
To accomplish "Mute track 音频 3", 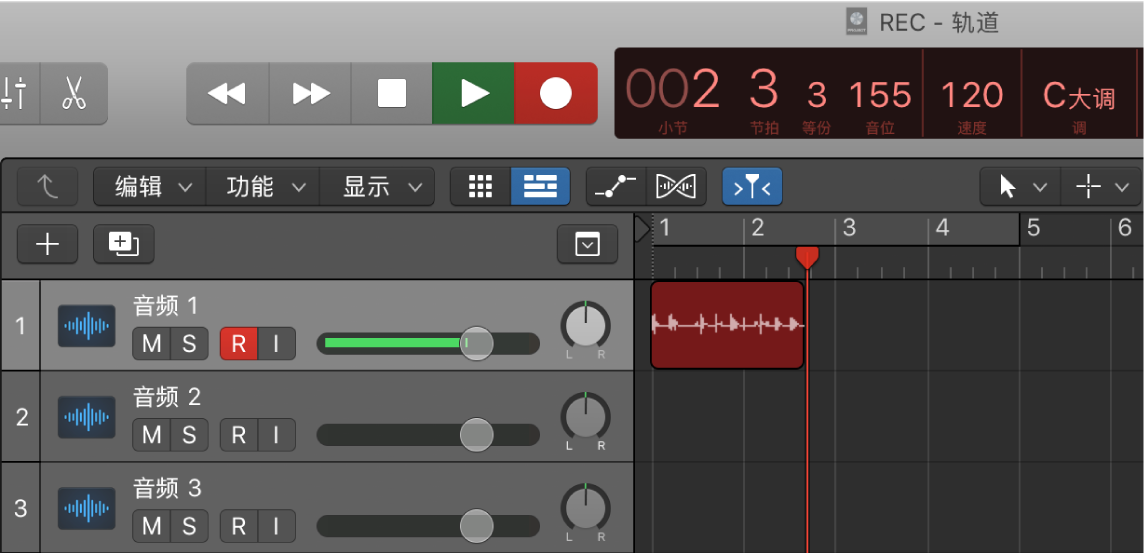I will point(152,526).
